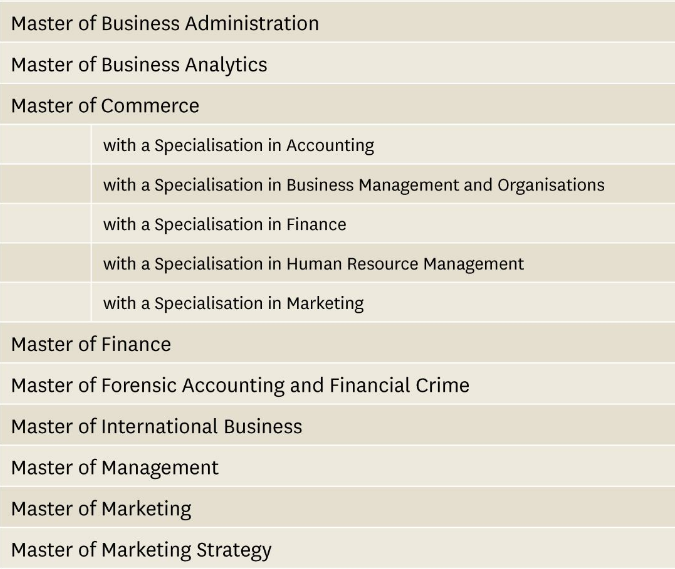Open Human Resource Management specialisation

[x=313, y=264]
